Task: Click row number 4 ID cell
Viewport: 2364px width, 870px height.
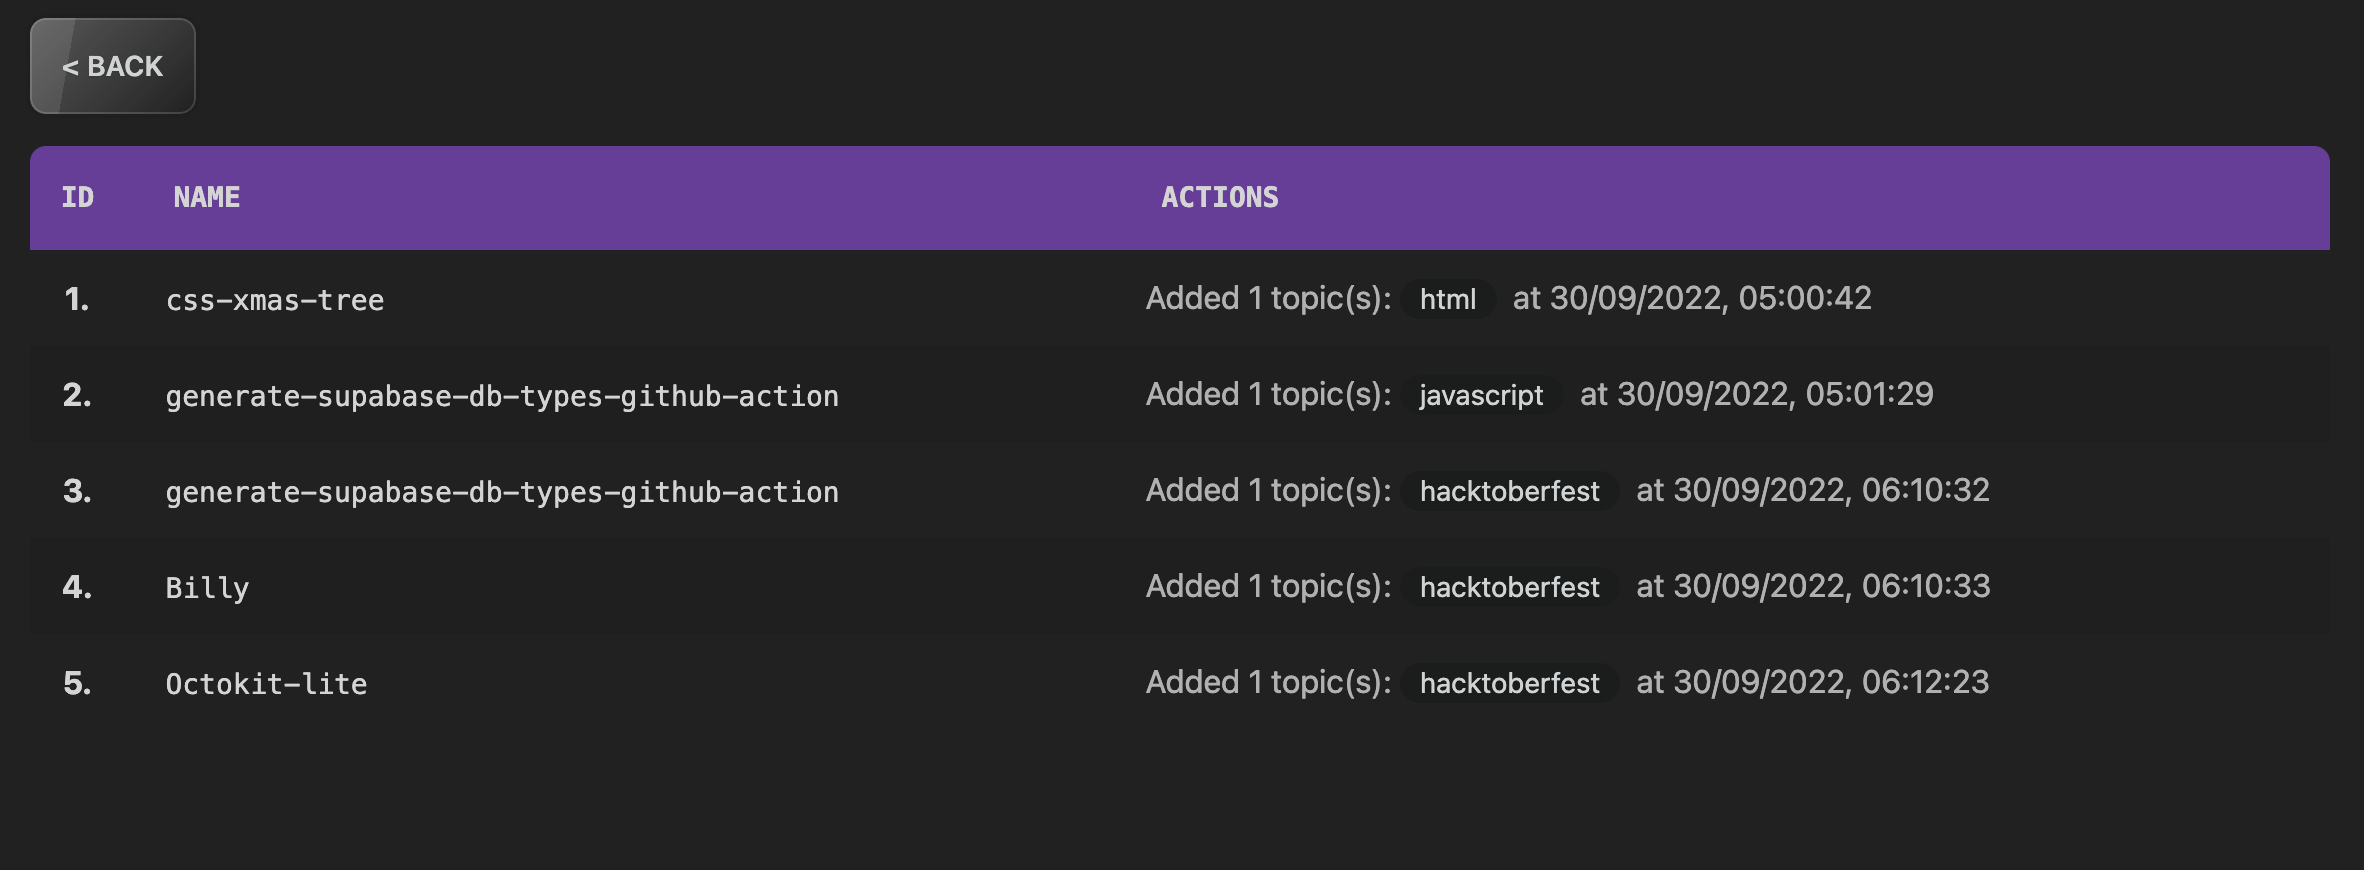Action: tap(77, 587)
